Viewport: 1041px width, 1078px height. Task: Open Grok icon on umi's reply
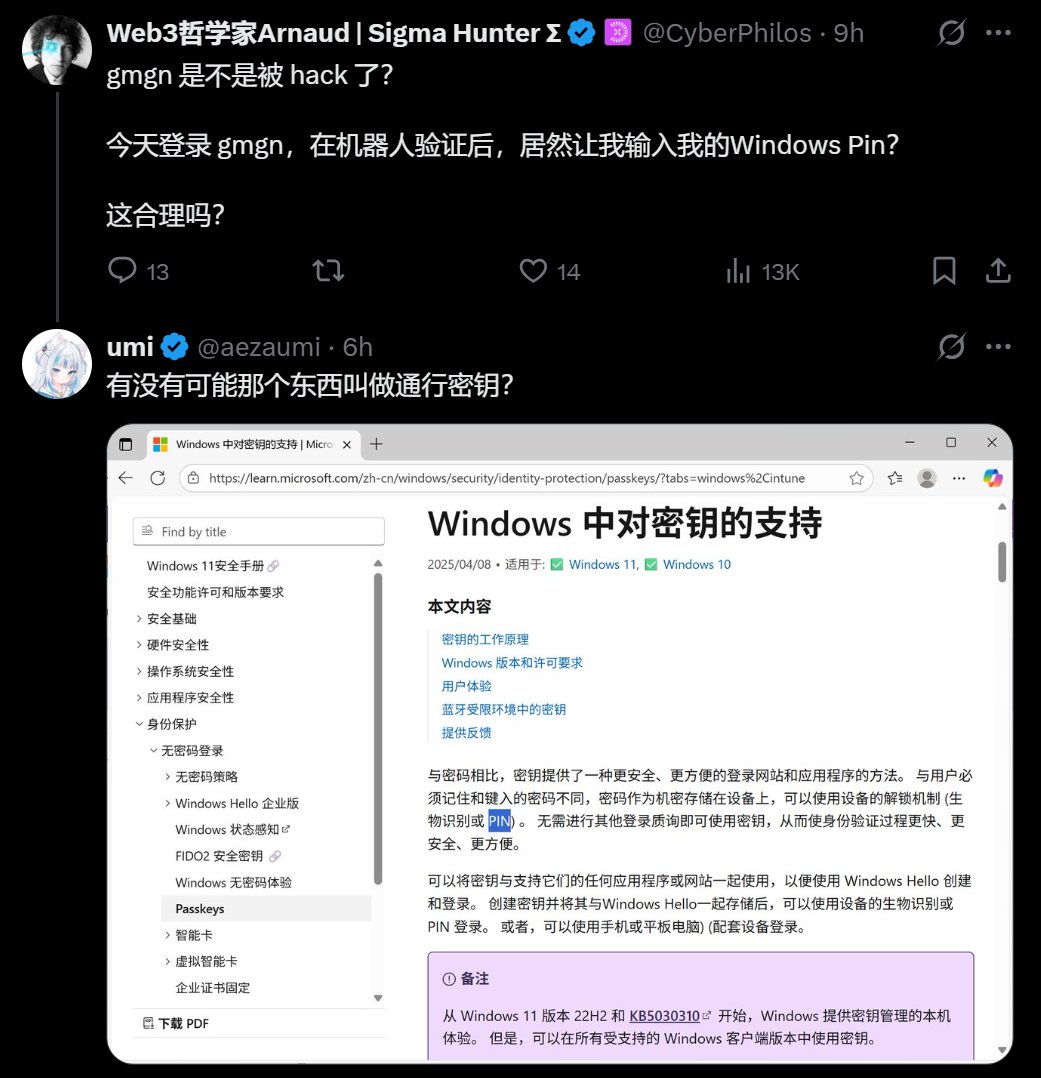[x=952, y=346]
